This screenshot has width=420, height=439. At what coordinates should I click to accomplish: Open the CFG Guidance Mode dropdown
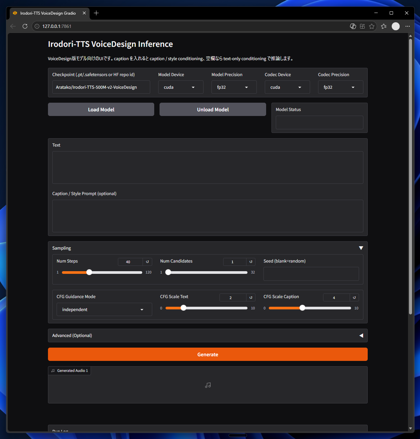(104, 309)
